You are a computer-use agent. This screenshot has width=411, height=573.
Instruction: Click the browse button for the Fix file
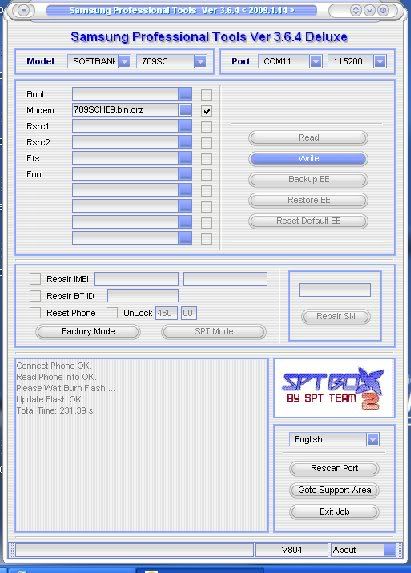click(185, 158)
